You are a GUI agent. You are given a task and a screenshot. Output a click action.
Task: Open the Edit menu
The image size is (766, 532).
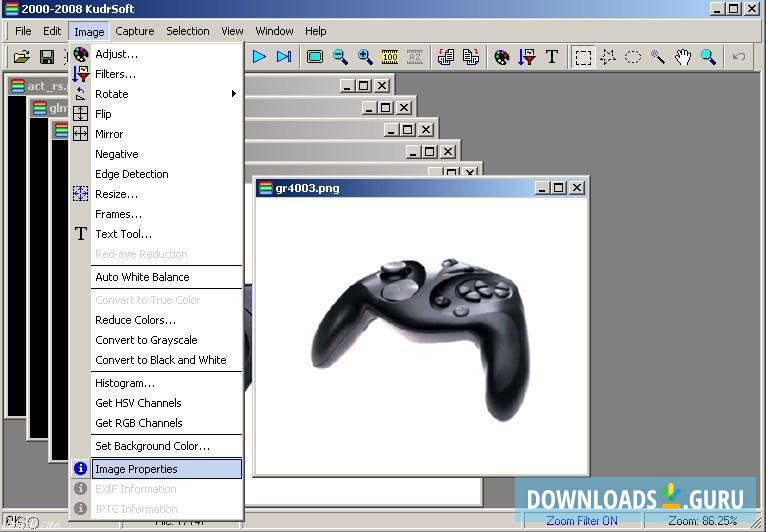(x=52, y=31)
